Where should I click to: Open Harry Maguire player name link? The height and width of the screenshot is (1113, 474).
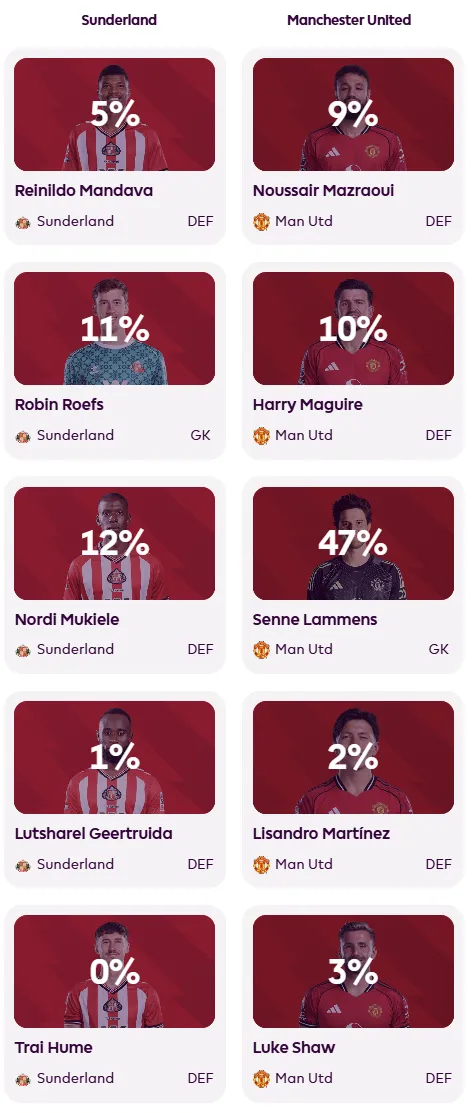[307, 405]
